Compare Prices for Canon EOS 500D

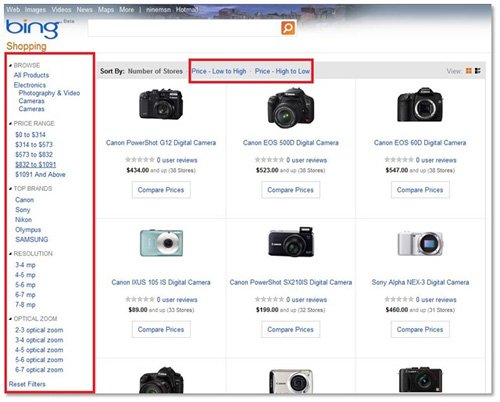pos(290,190)
